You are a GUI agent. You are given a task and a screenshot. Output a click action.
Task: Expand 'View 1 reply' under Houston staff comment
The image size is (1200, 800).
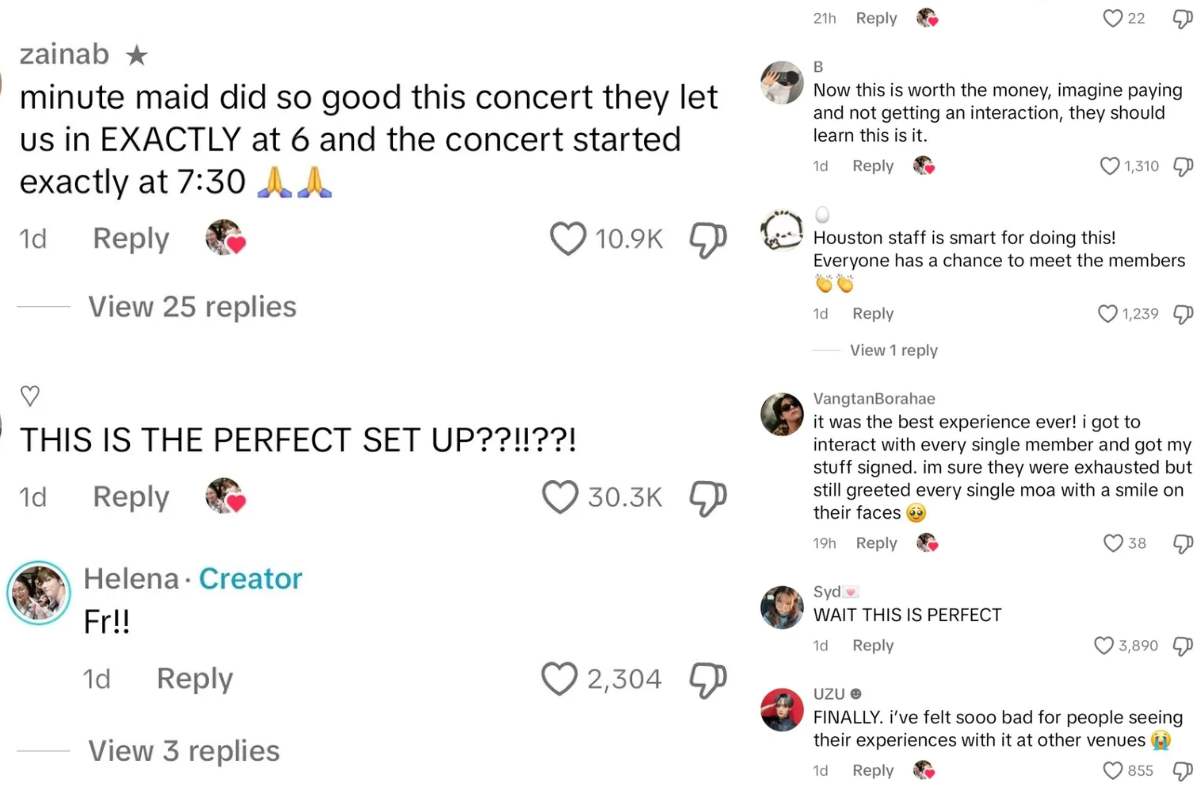[893, 350]
